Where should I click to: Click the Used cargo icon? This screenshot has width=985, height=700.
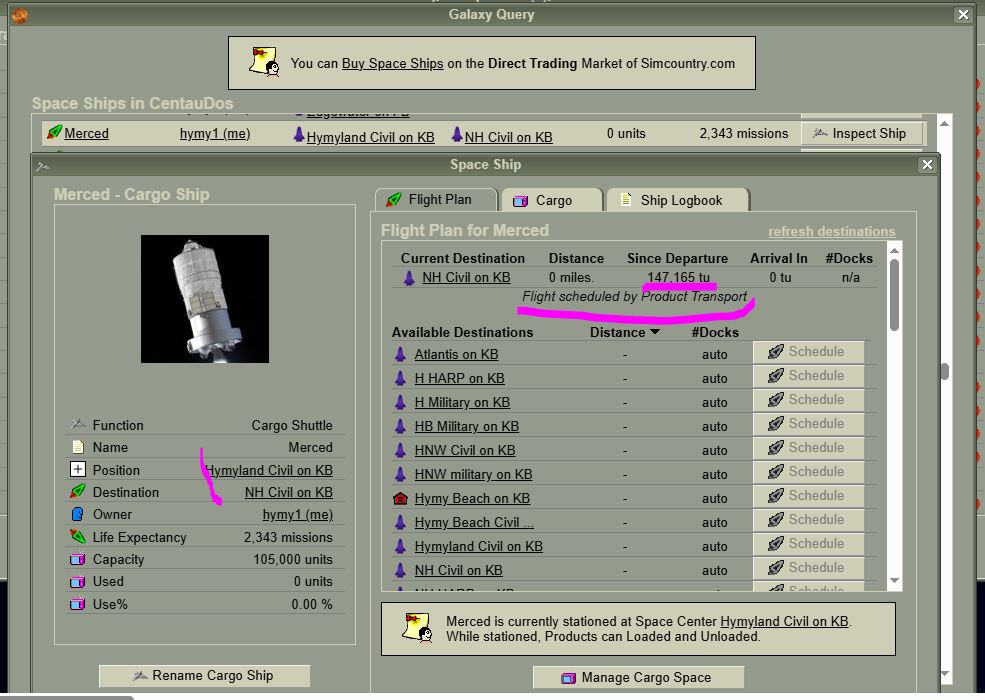(x=77, y=581)
